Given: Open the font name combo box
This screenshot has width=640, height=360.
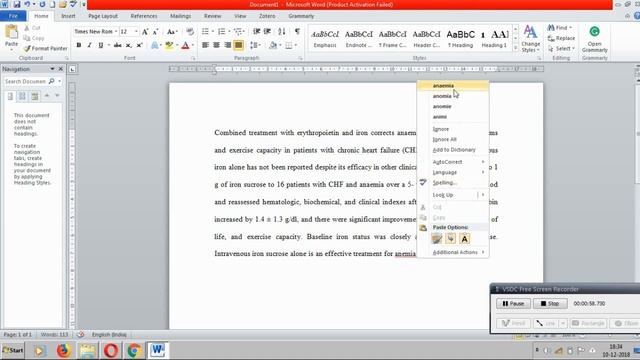Looking at the screenshot, I should click(x=96, y=31).
